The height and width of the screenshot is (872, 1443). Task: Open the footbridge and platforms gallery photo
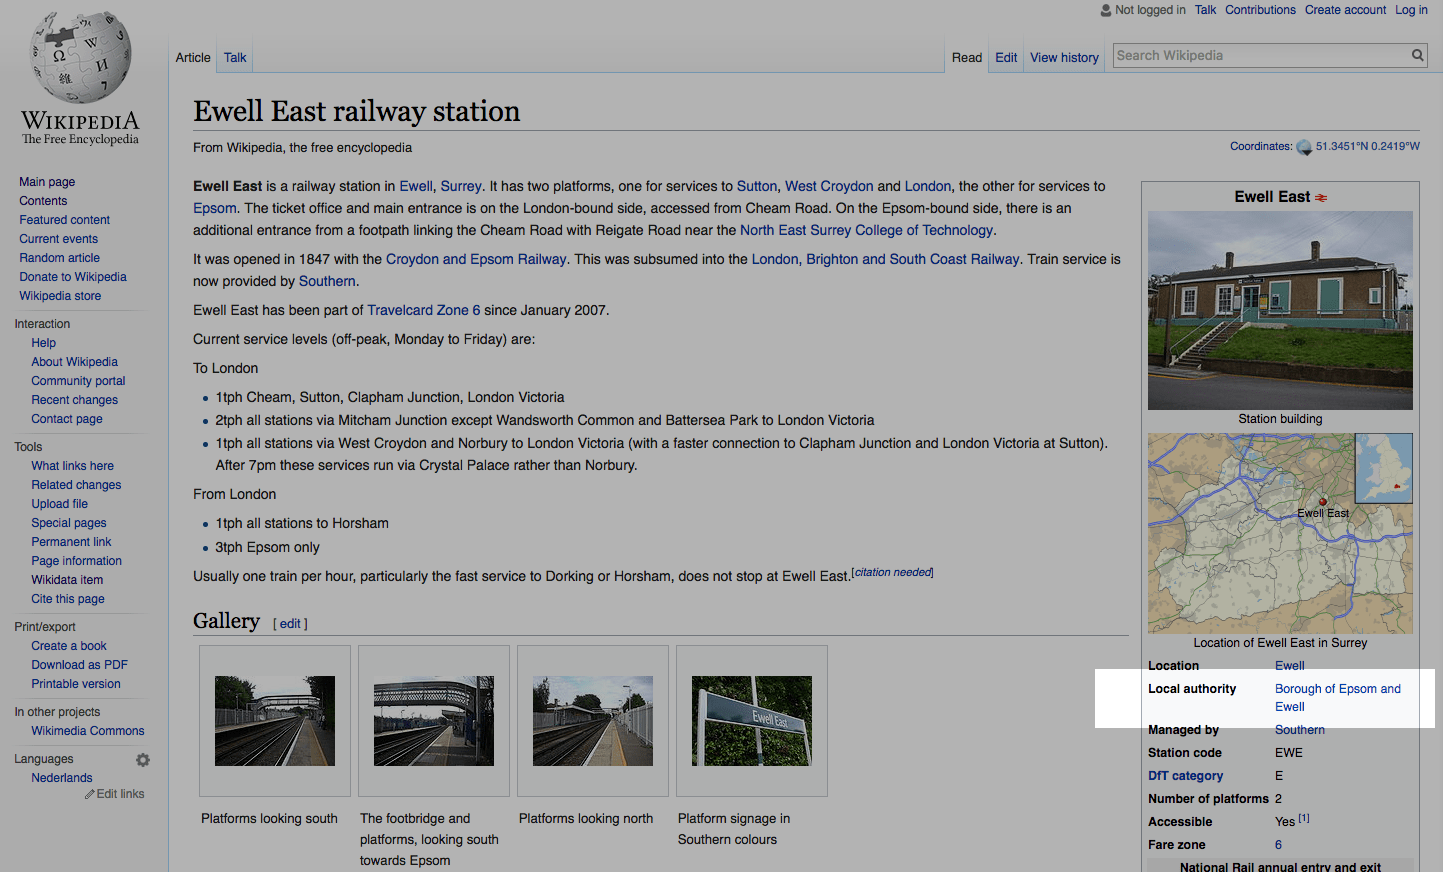434,721
